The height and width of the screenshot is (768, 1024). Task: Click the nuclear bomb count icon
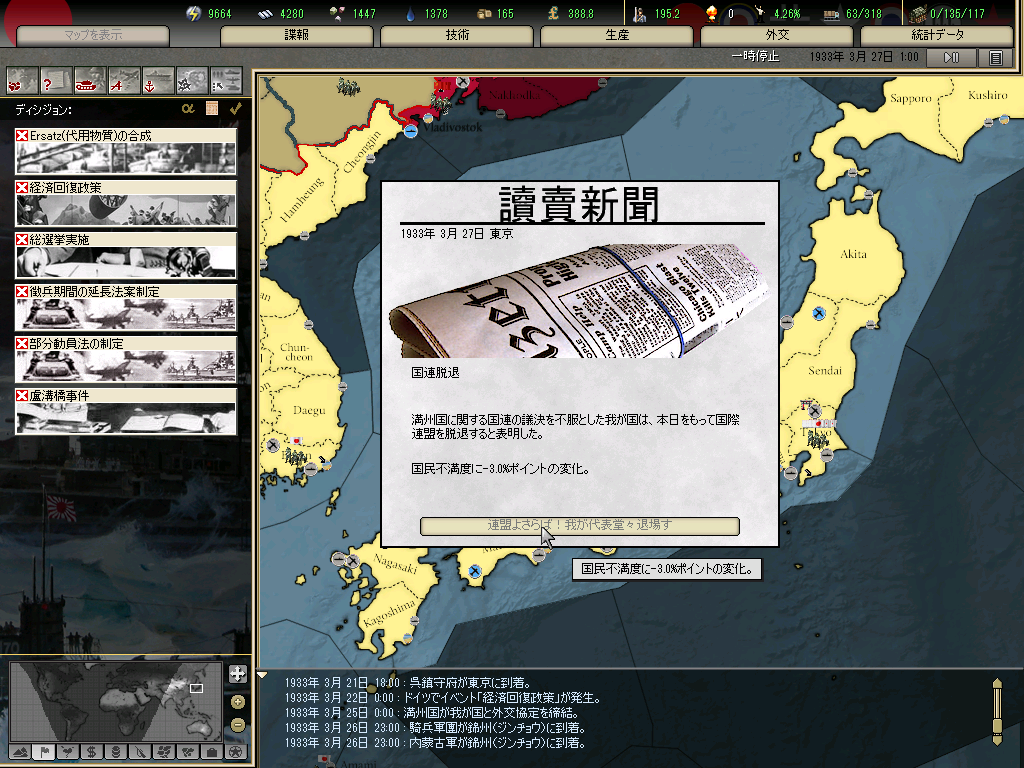711,13
